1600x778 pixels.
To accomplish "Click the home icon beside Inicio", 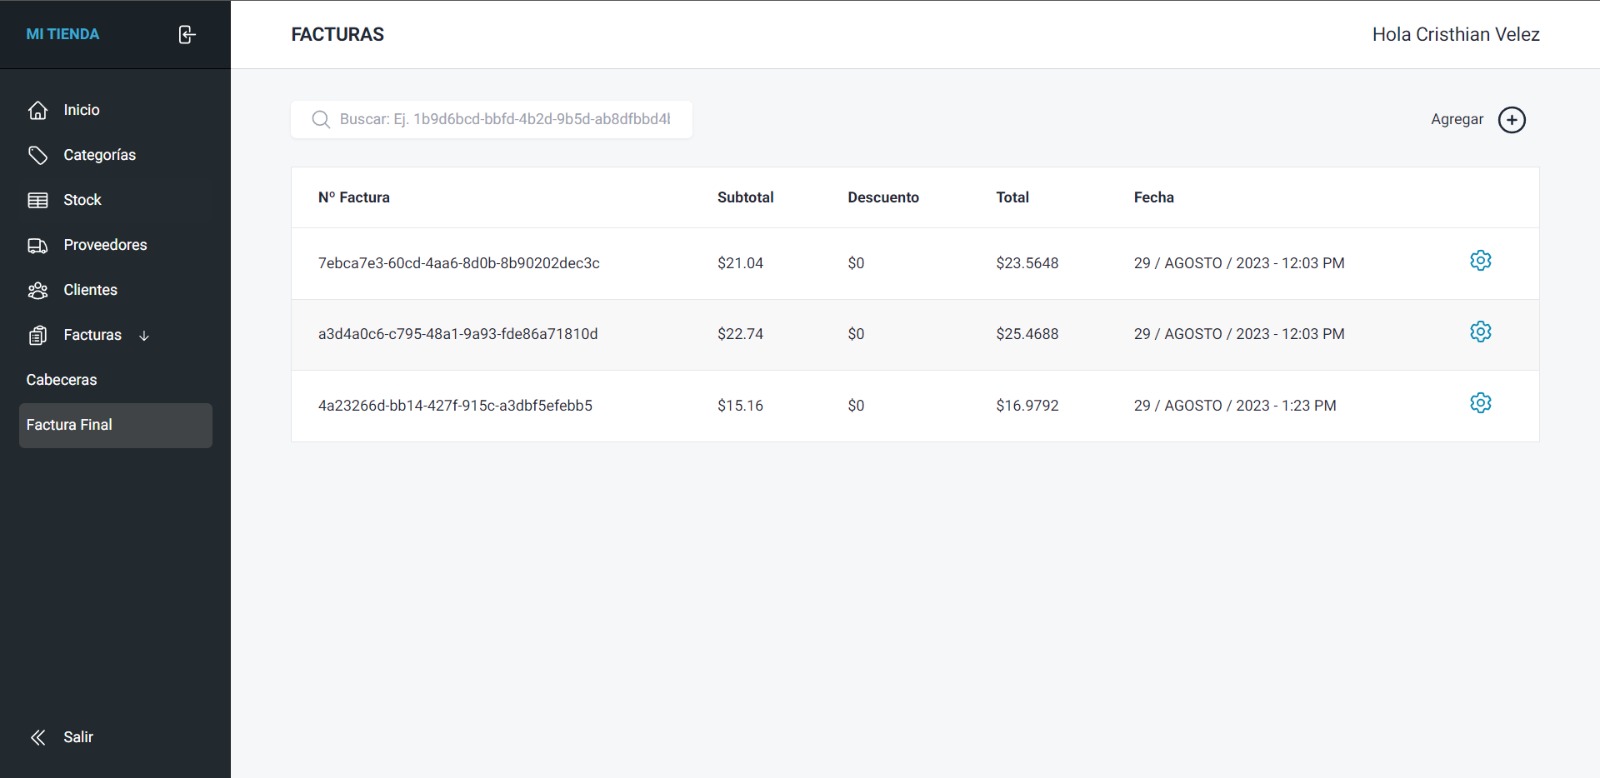I will point(38,110).
